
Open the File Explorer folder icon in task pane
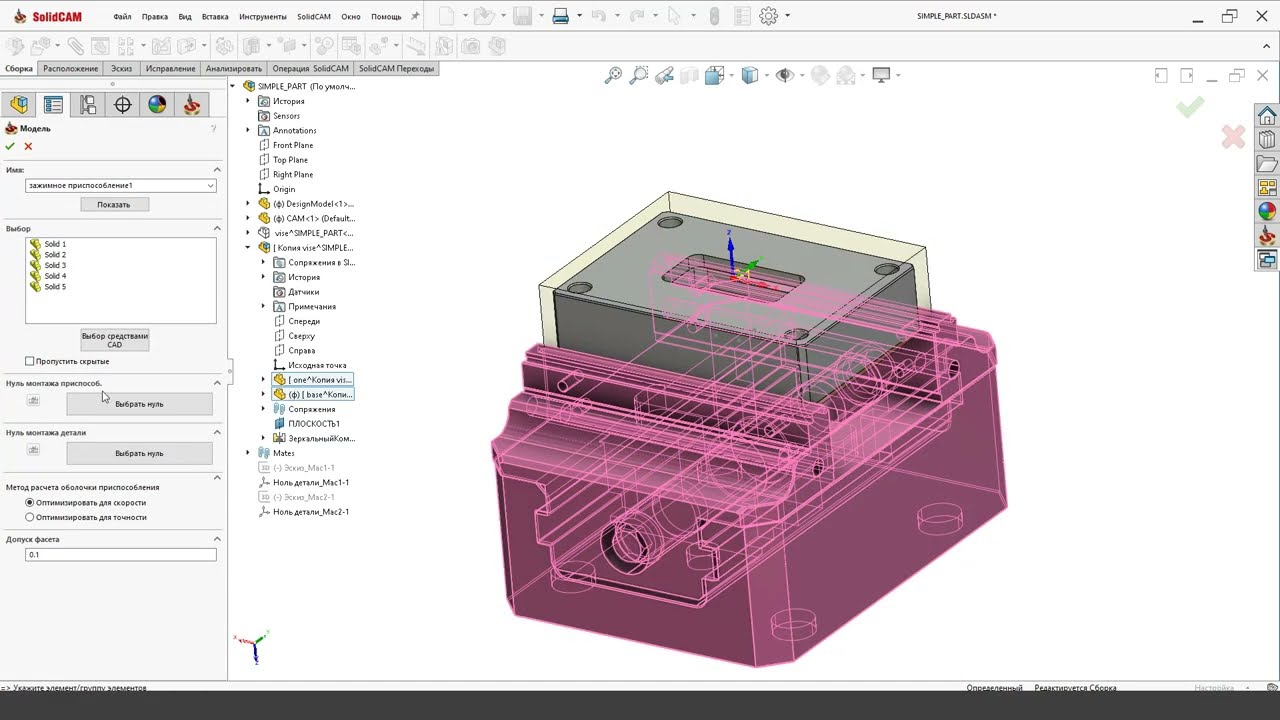[x=1267, y=163]
